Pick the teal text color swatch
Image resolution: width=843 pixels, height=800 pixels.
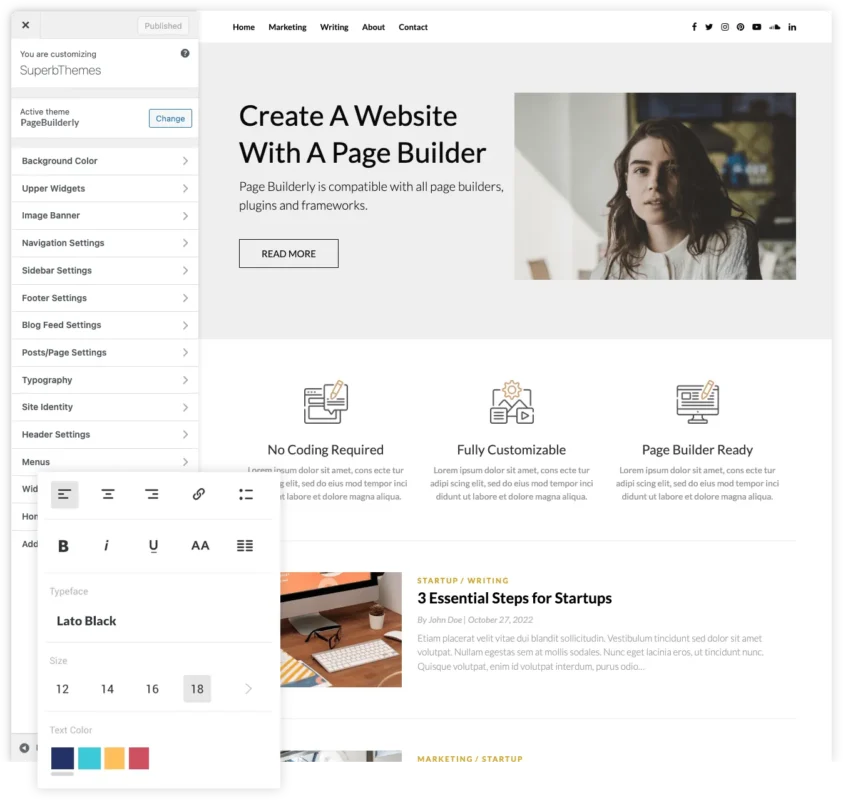[x=91, y=758]
